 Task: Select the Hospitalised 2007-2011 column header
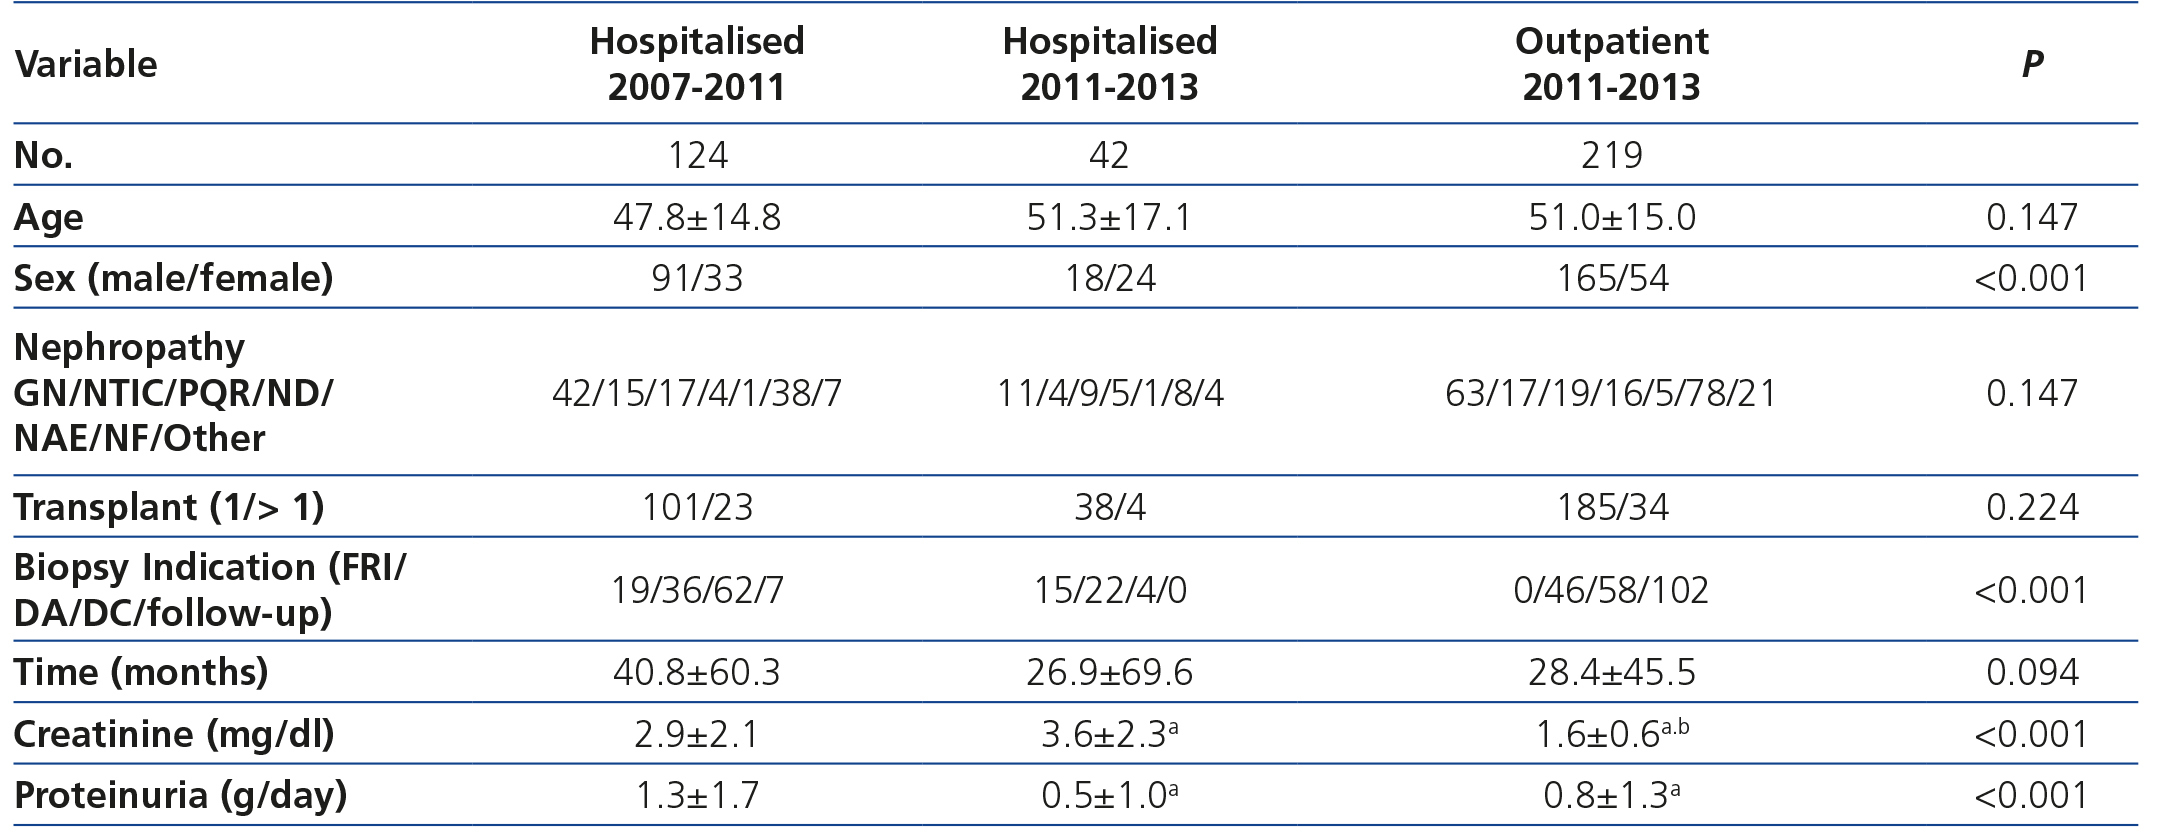pyautogui.click(x=697, y=64)
